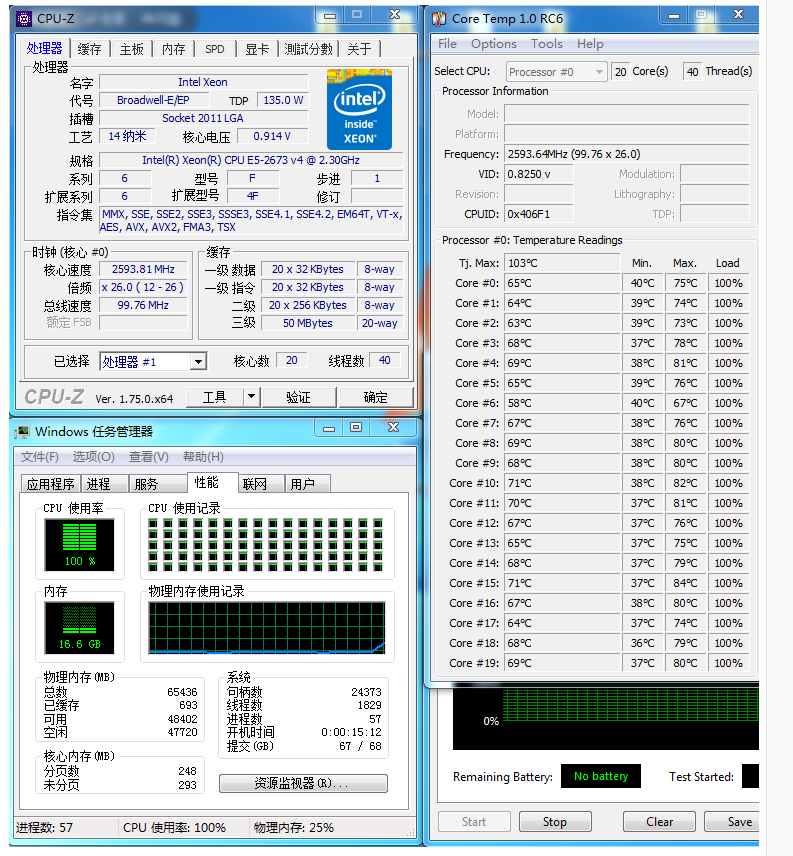Switch to the 进程 tab in Task Manager

[104, 484]
